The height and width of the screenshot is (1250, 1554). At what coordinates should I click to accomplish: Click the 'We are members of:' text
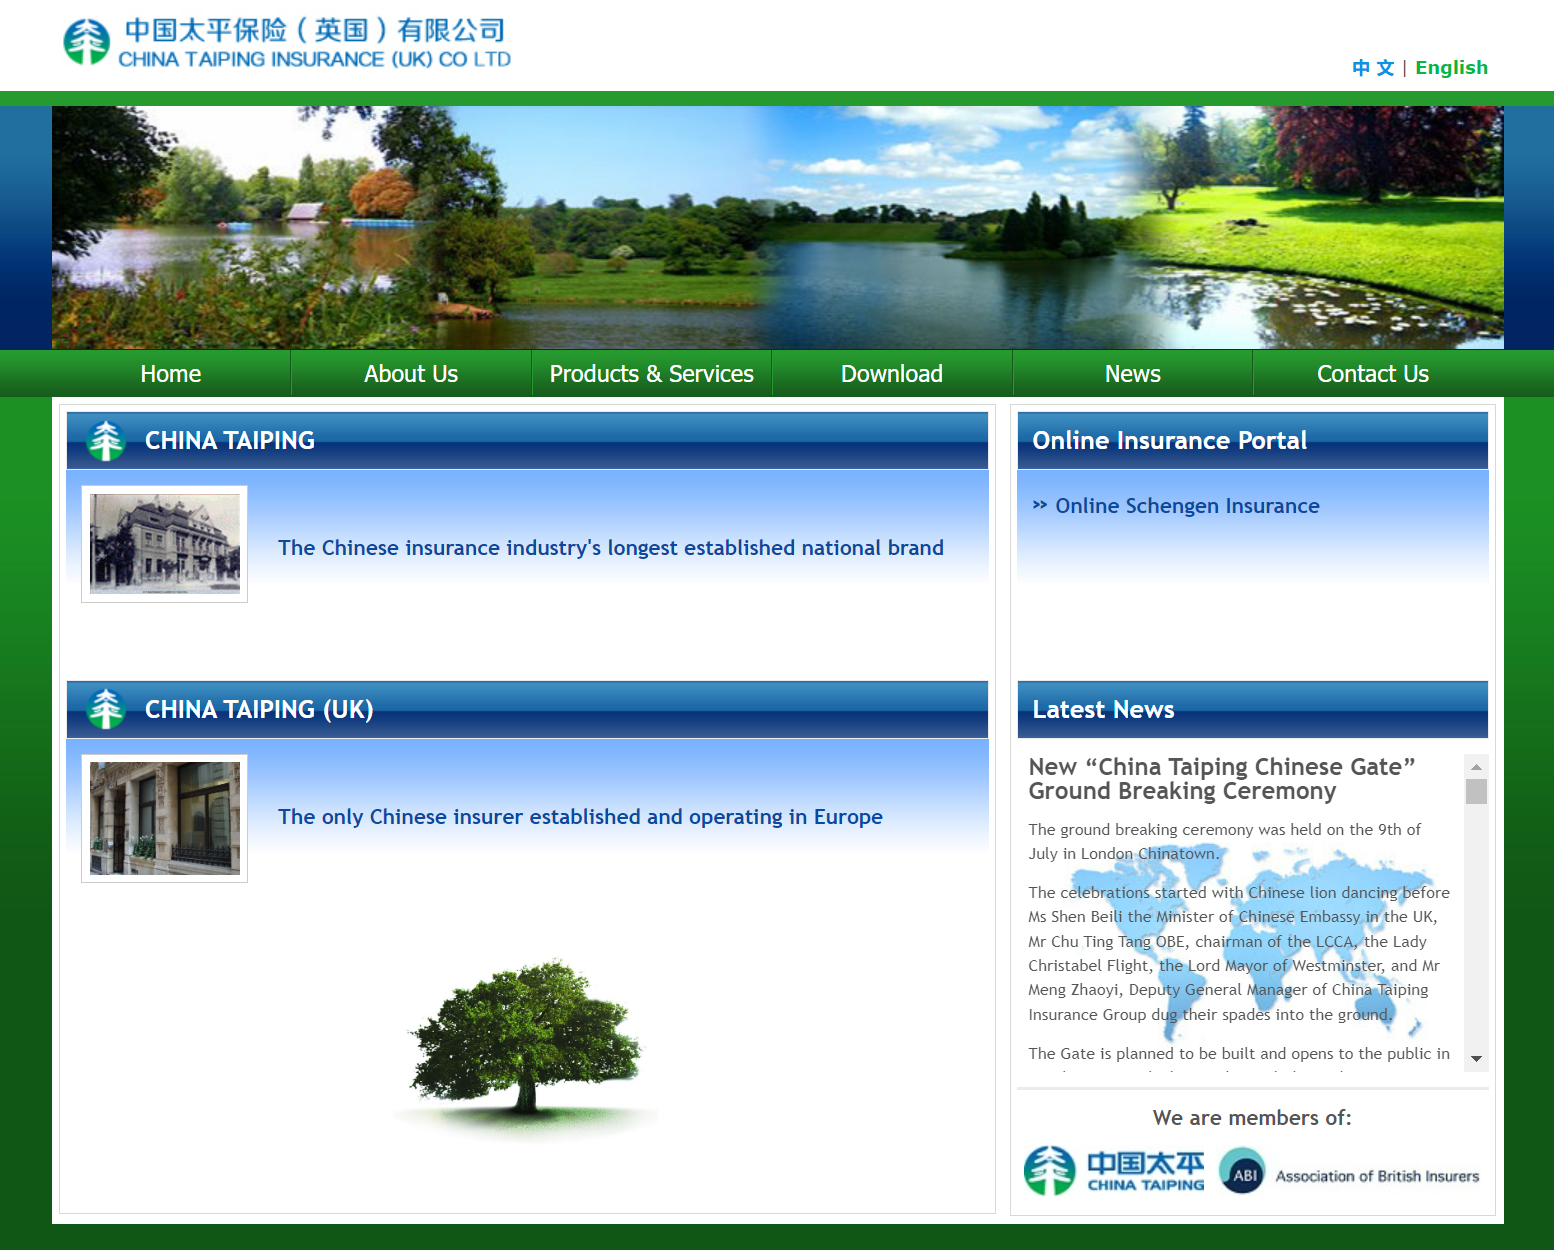1252,1118
